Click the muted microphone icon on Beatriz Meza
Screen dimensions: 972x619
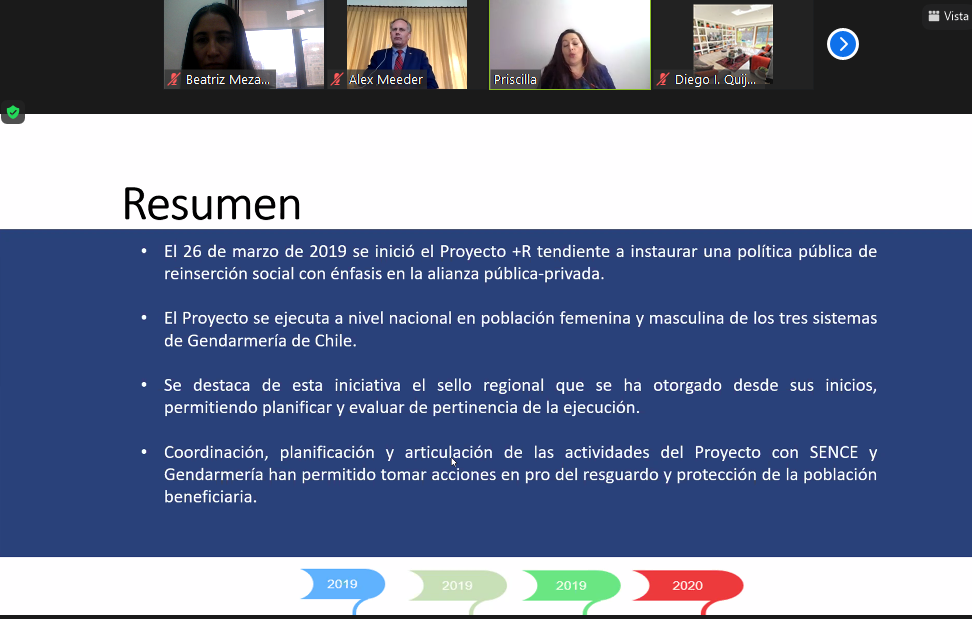coord(174,80)
